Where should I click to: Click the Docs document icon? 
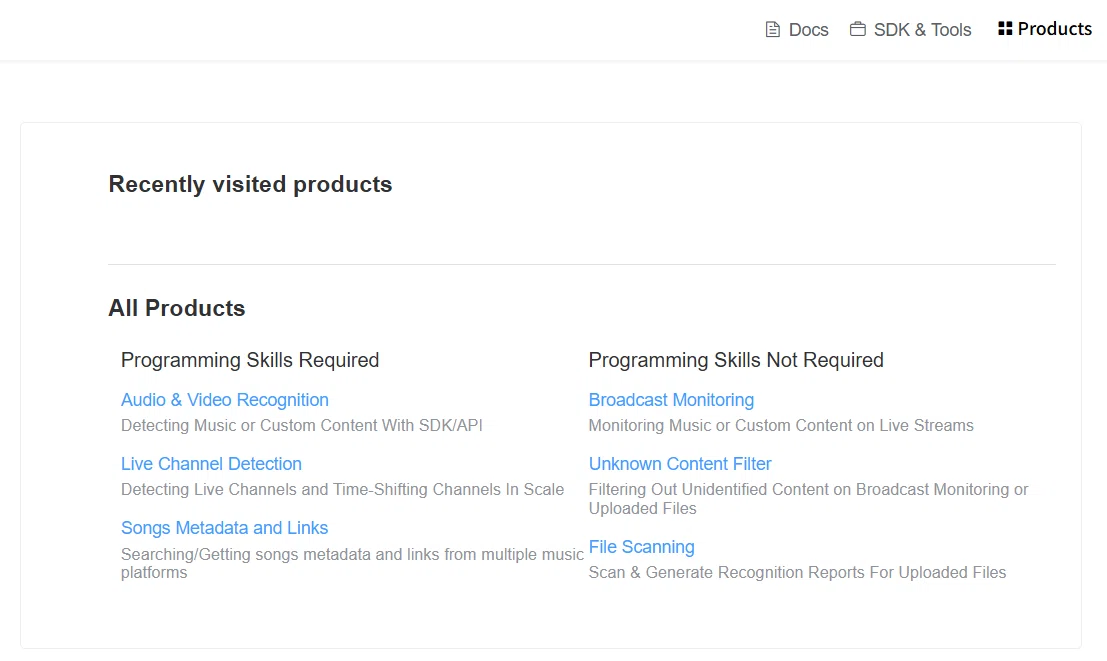[772, 30]
